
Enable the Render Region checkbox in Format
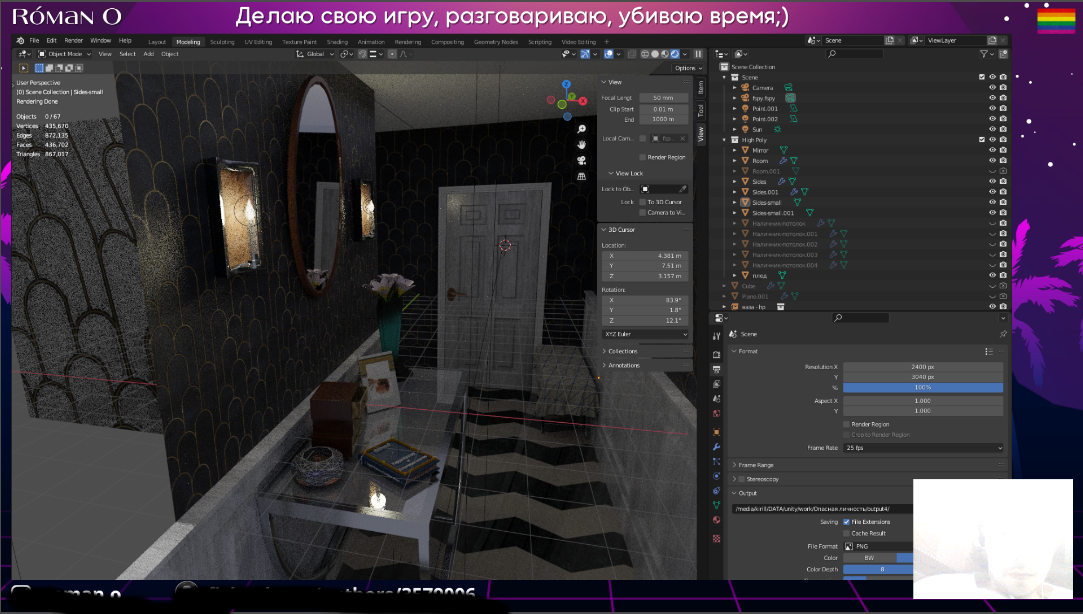tap(847, 424)
